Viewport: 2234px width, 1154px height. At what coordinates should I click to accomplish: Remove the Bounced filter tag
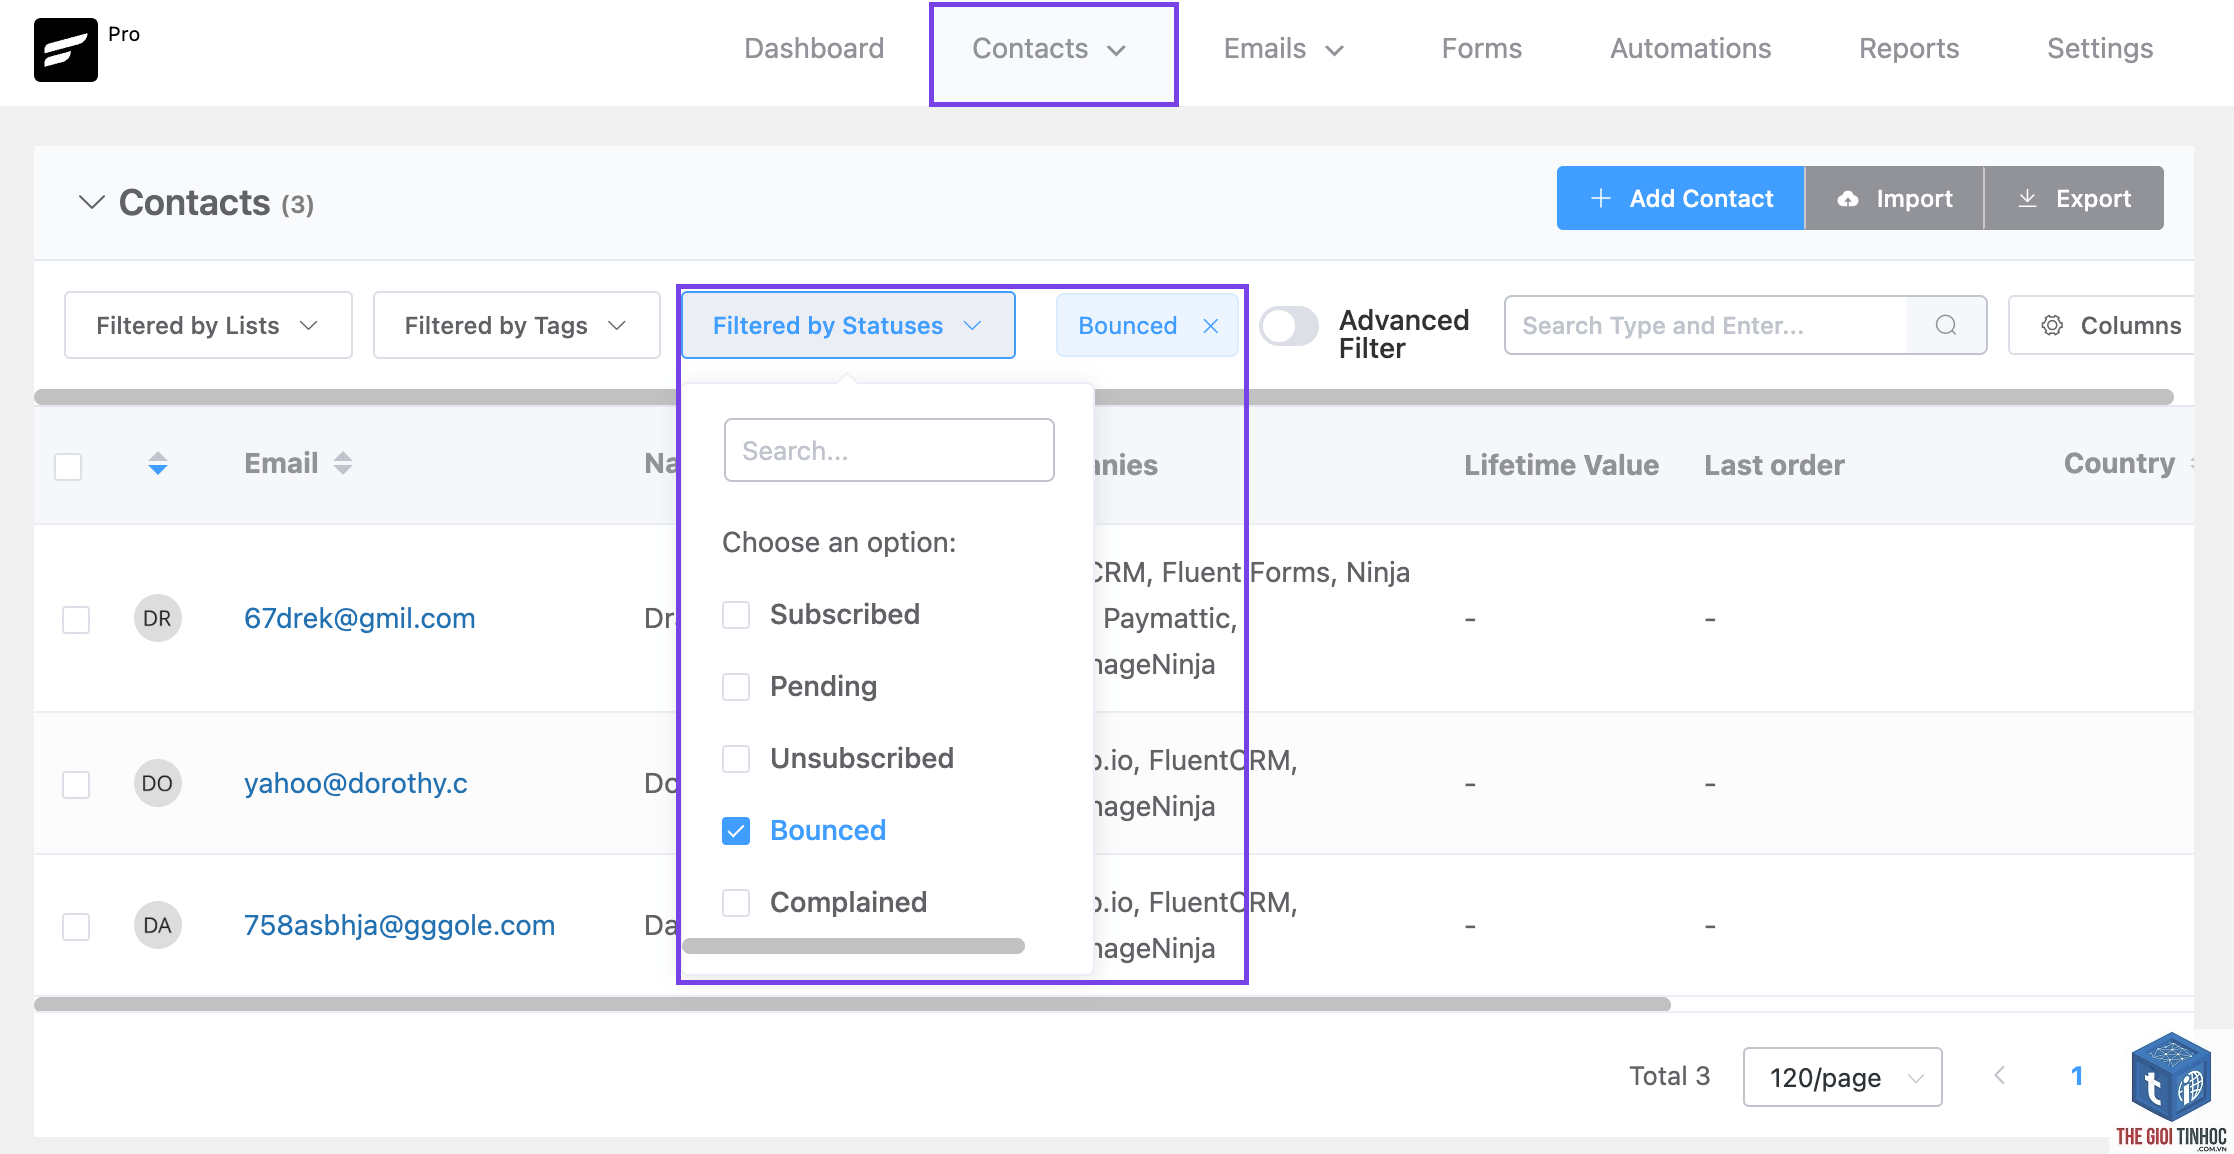[1210, 326]
